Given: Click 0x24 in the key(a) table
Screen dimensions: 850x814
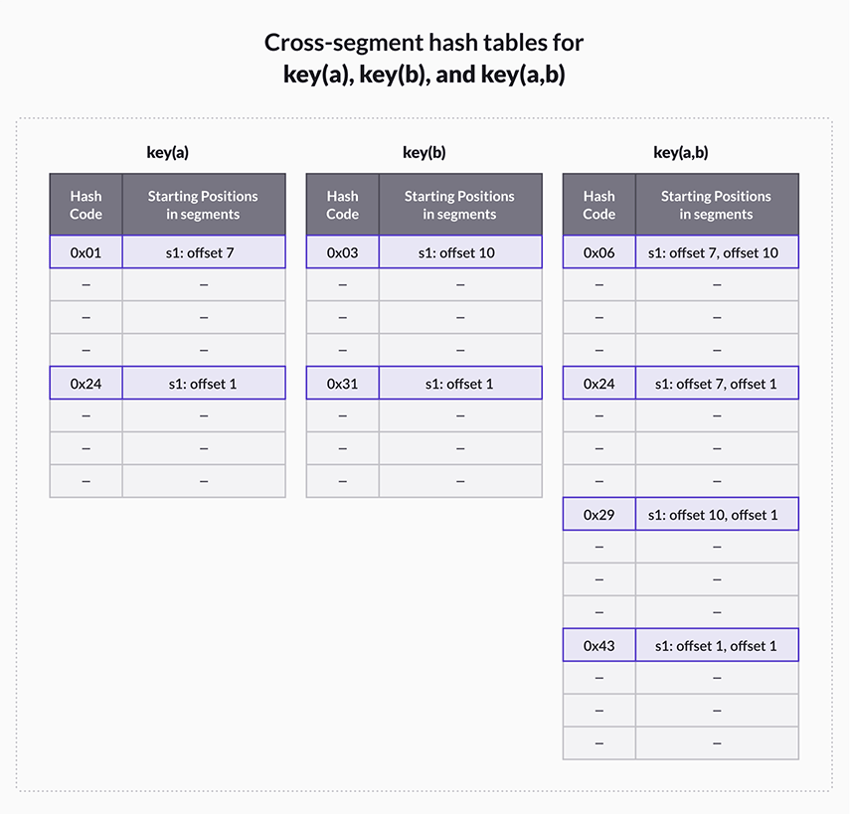Looking at the screenshot, I should click(x=86, y=384).
